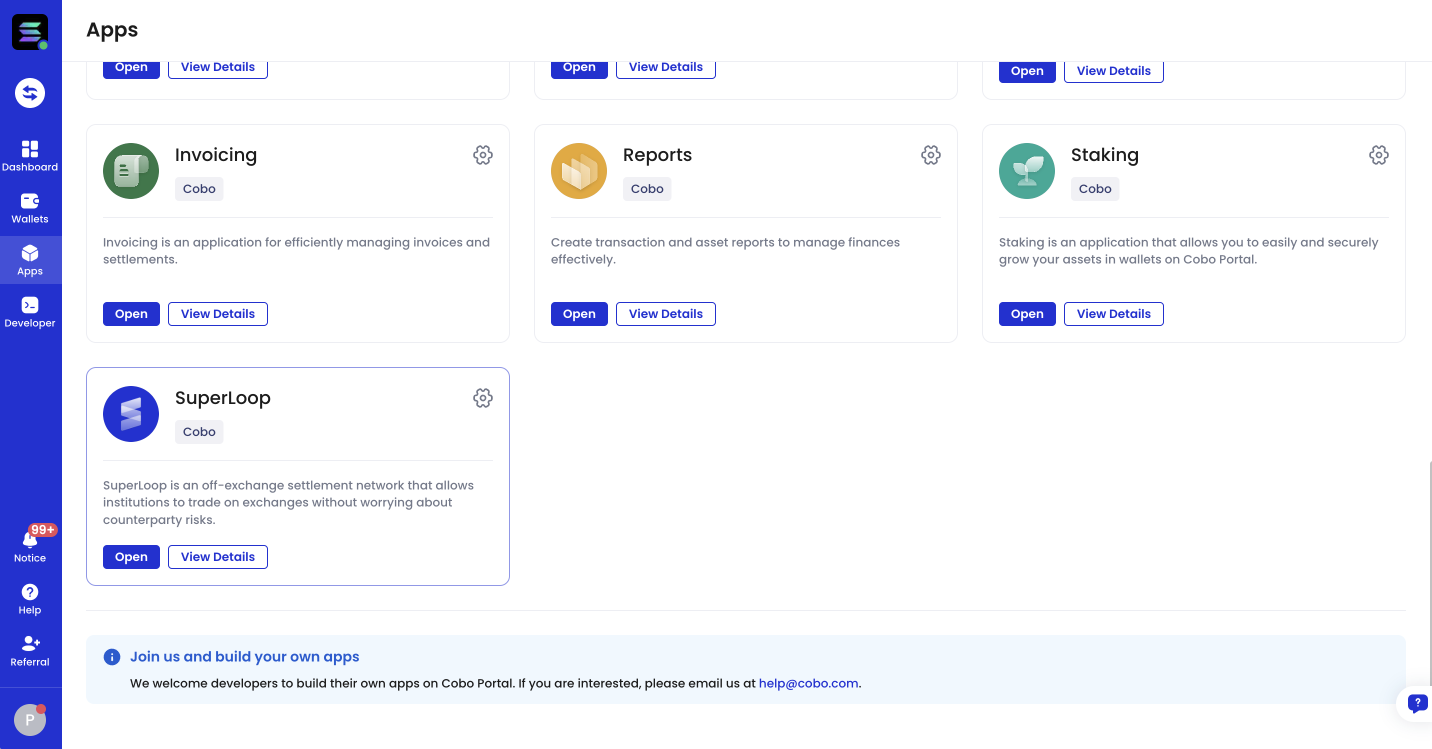The image size is (1432, 749).
Task: View Details of Invoicing app
Action: pos(218,314)
